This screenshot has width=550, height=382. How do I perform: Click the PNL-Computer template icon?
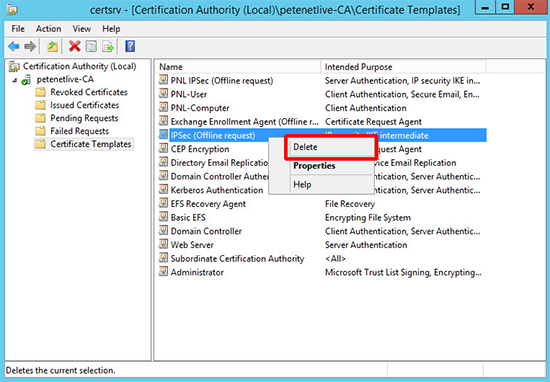[x=163, y=108]
